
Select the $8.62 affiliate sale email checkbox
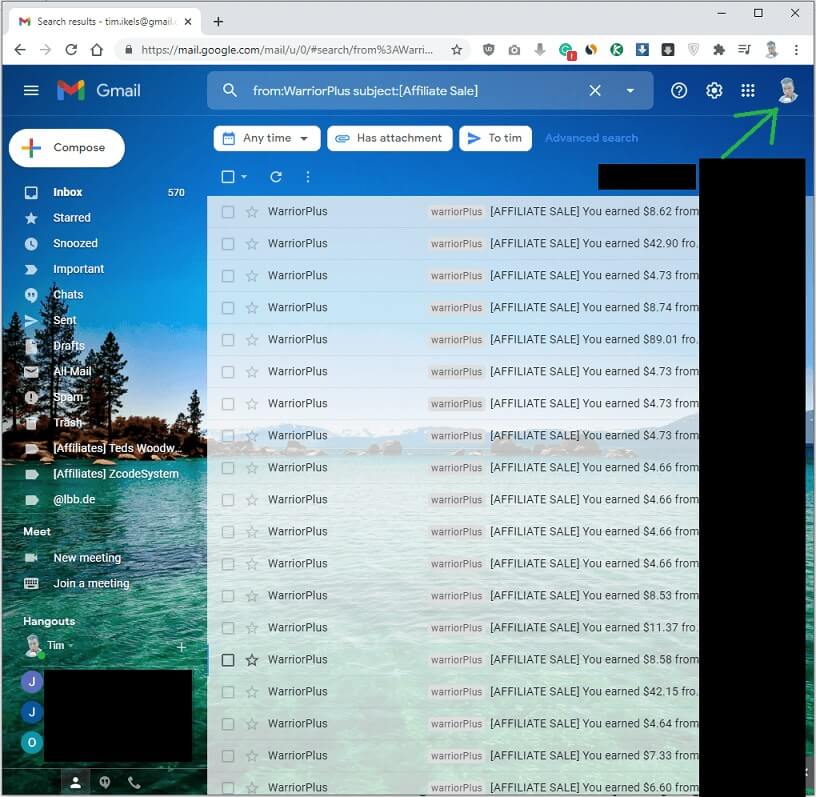point(228,212)
